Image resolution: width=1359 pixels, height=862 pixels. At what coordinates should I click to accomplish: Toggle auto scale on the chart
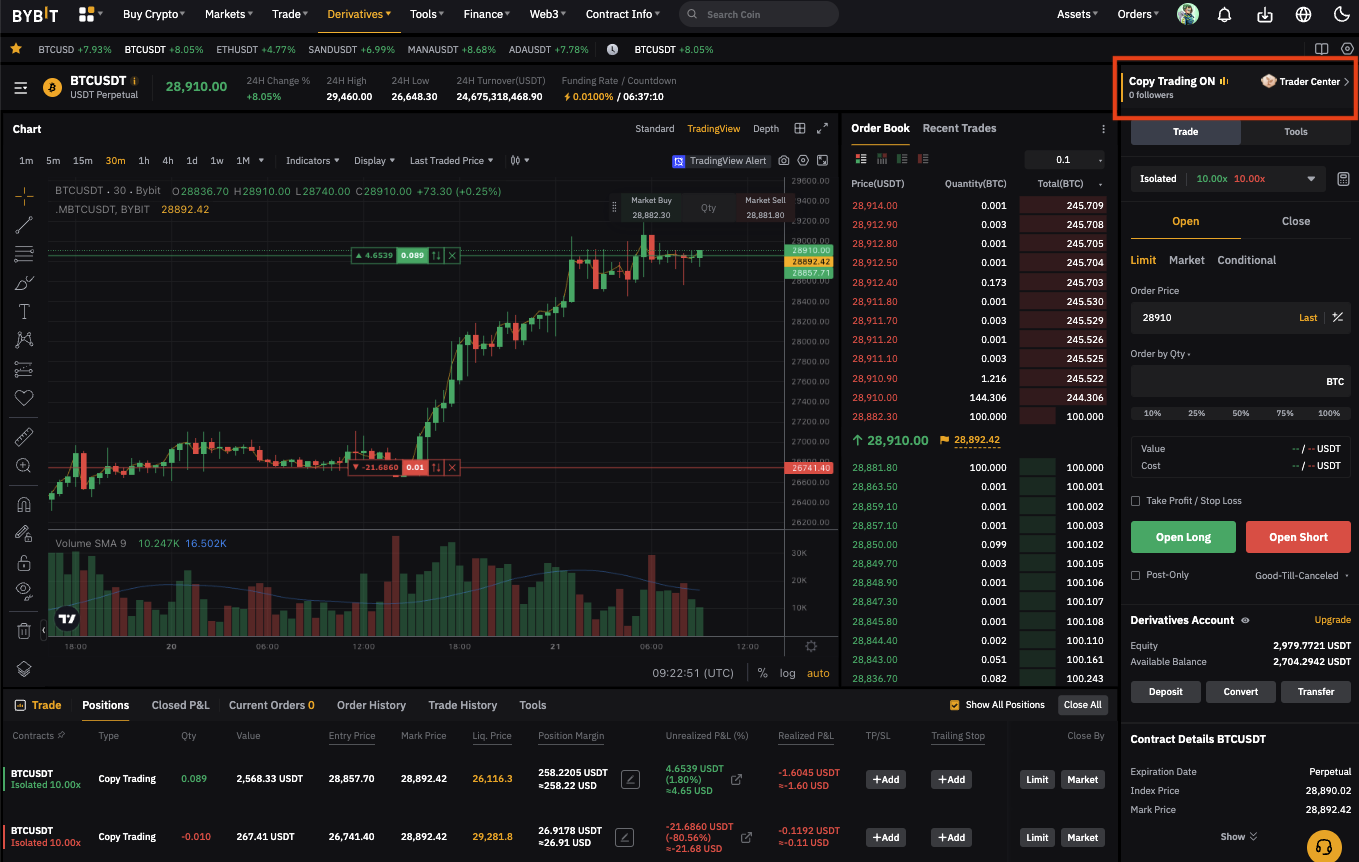click(818, 673)
